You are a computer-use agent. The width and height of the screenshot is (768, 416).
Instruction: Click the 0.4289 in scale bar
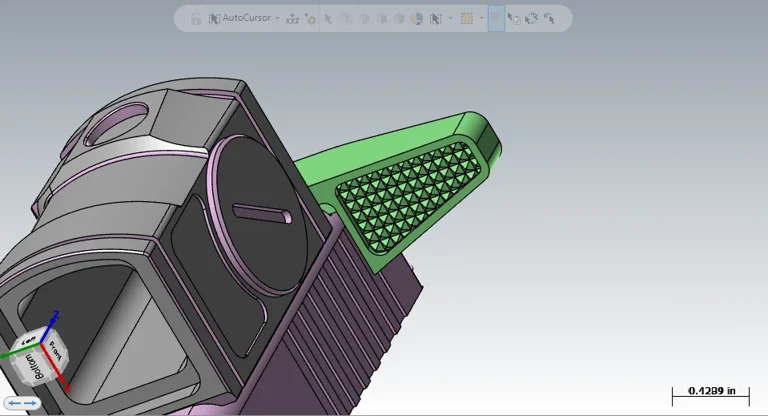tap(709, 392)
